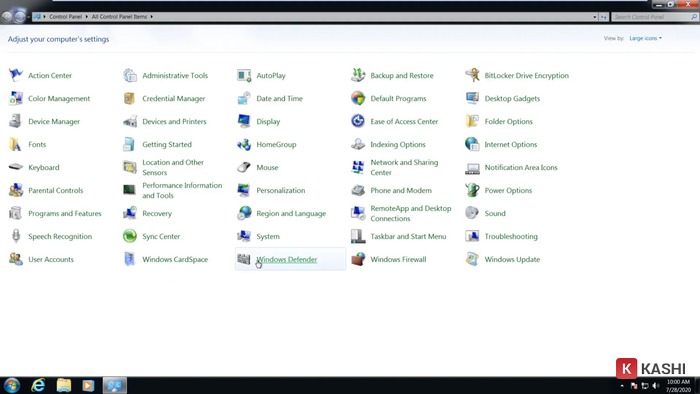700x394 pixels.
Task: Click the Internet Options globe icon
Action: click(472, 144)
